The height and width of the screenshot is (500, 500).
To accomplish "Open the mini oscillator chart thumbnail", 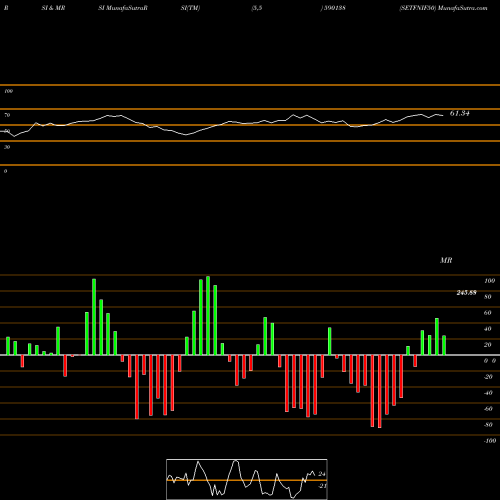I will (247, 479).
